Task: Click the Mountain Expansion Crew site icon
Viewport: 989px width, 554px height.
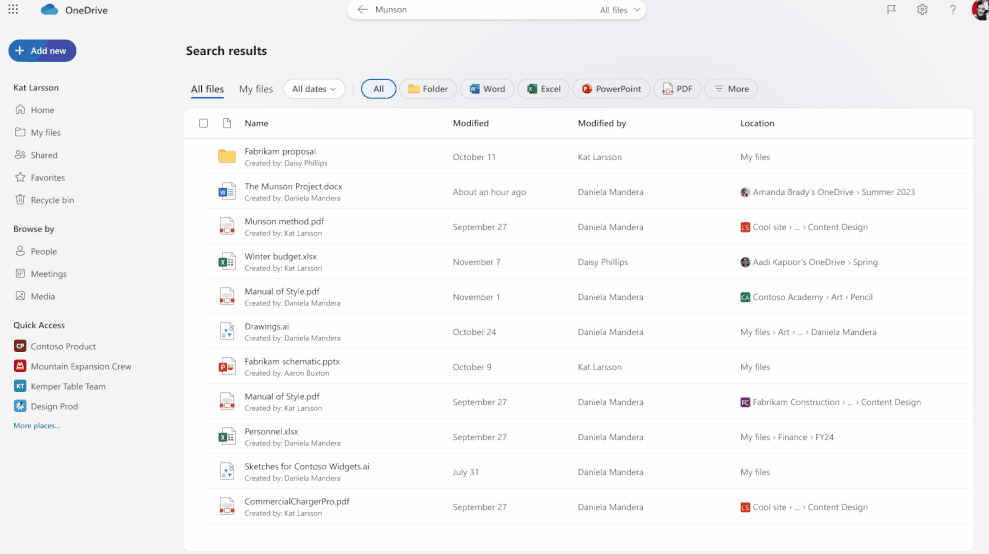Action: pos(20,366)
